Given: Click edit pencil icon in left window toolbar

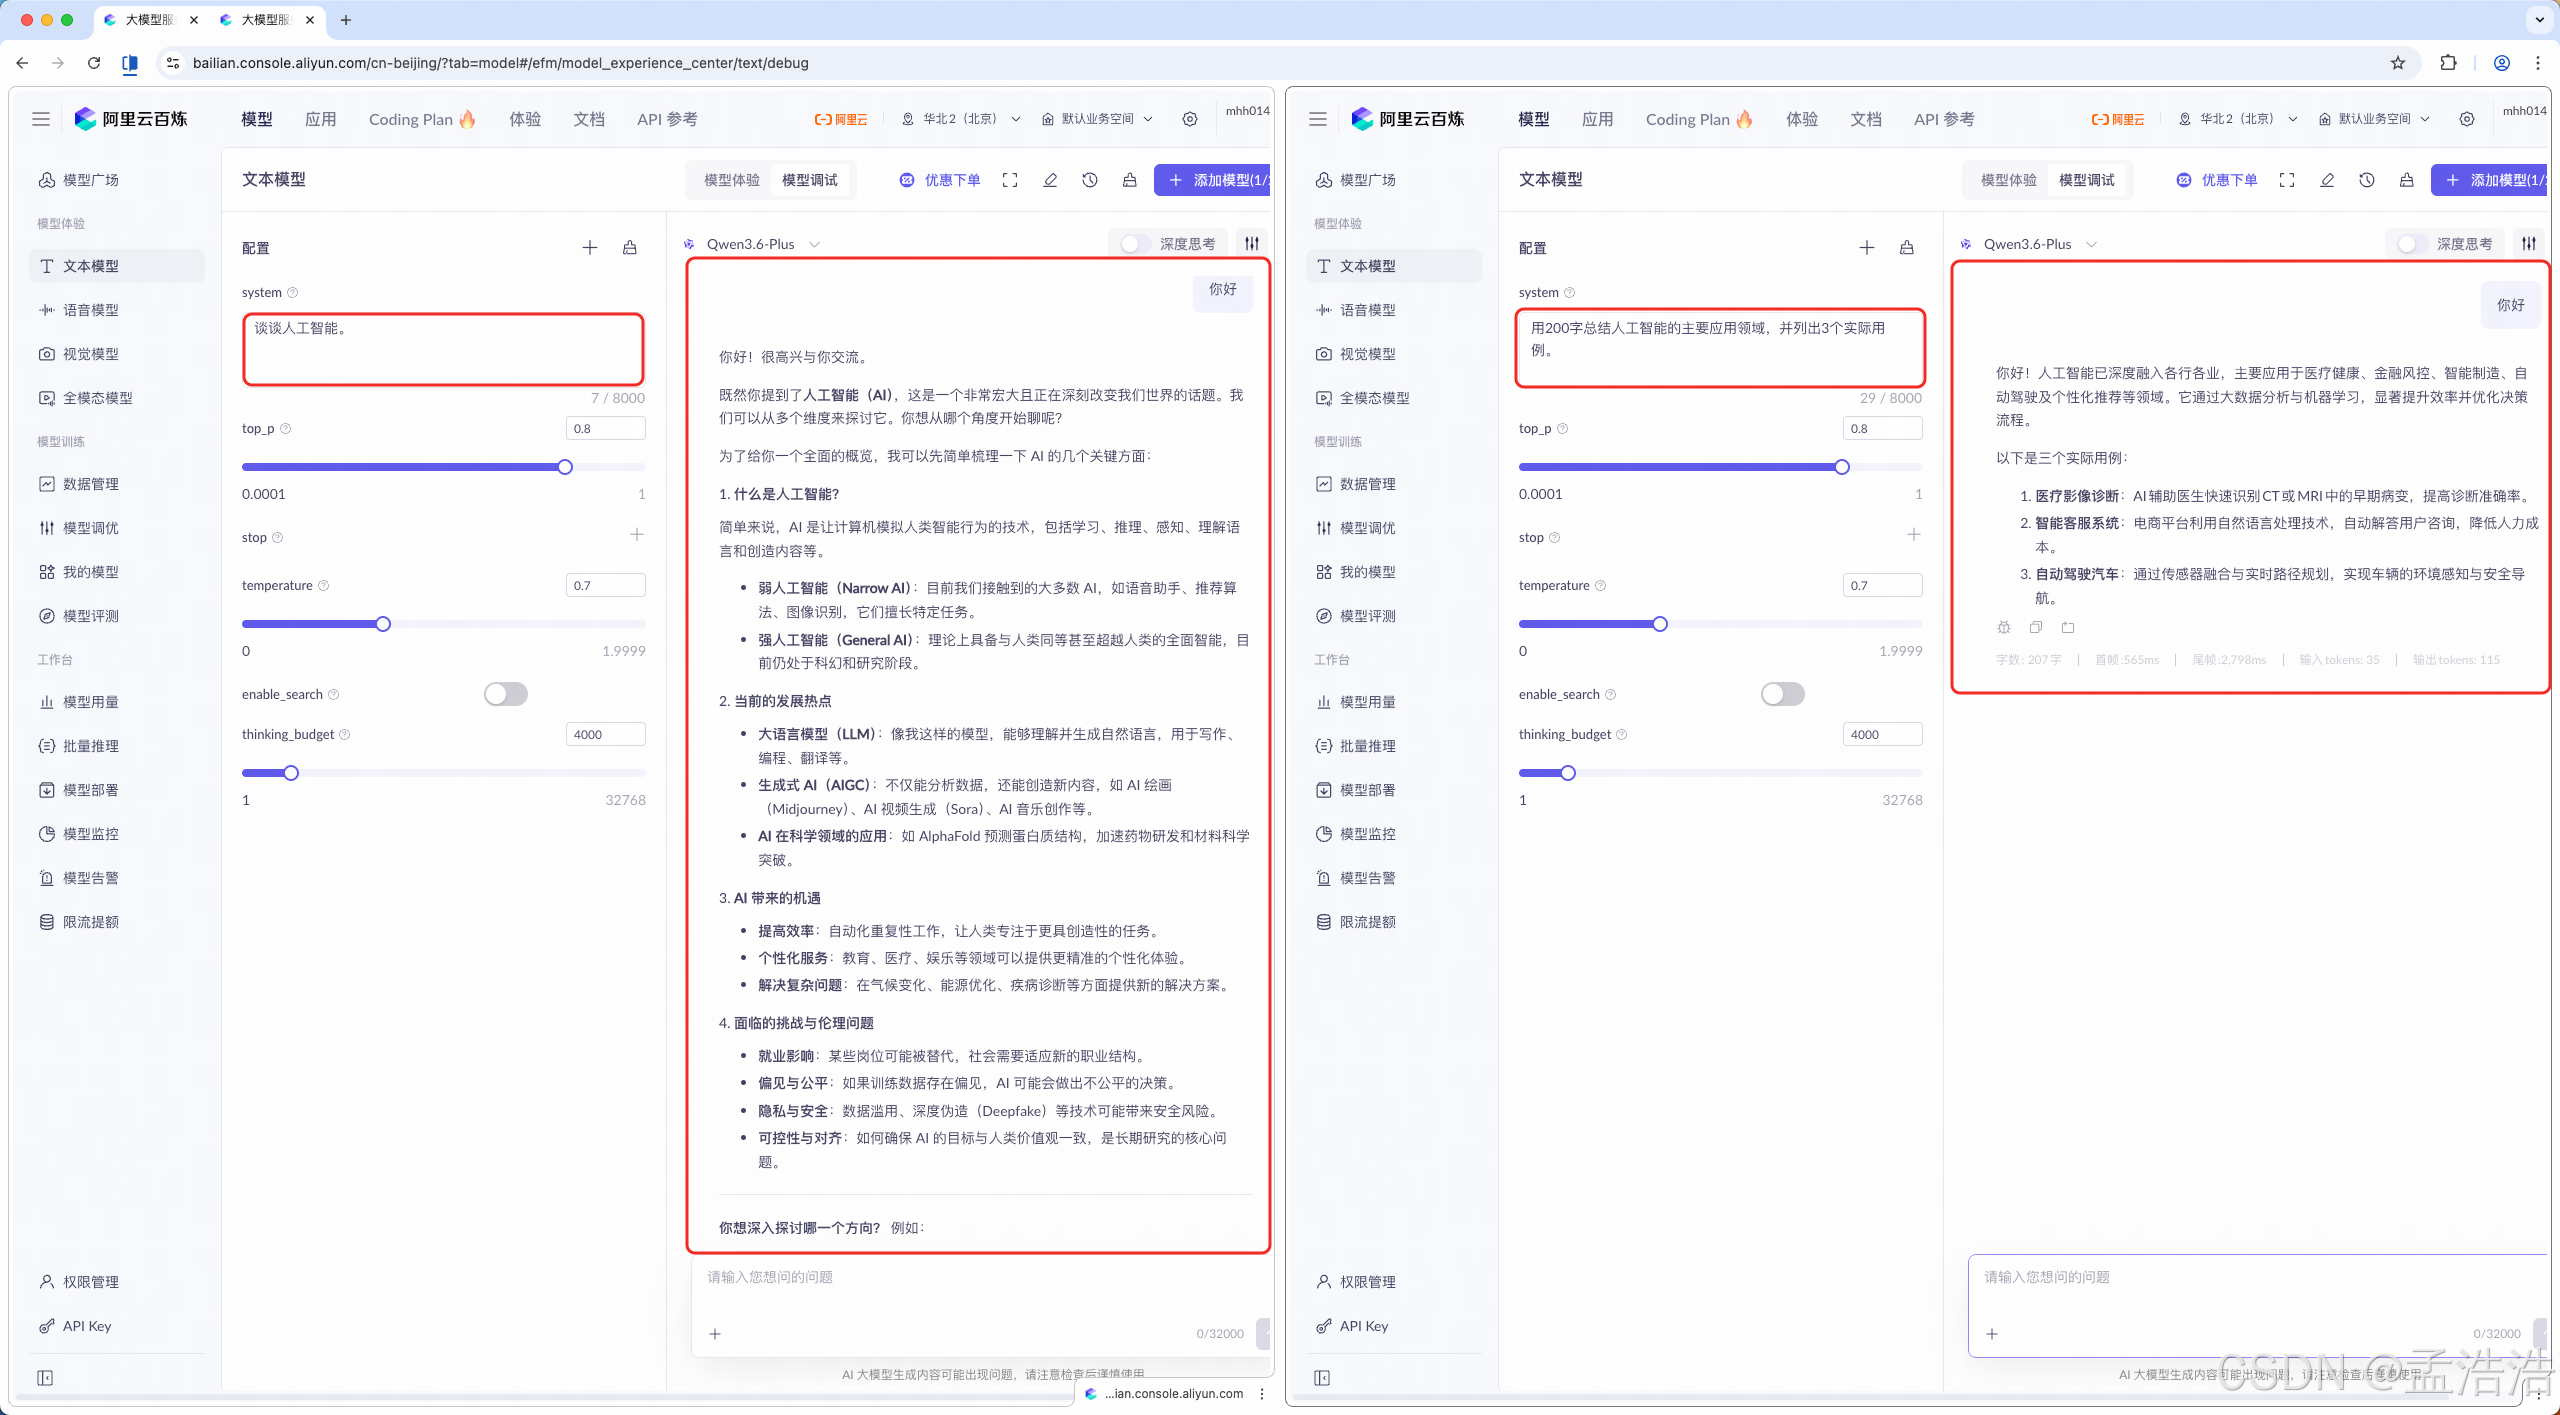Looking at the screenshot, I should click(x=1050, y=180).
